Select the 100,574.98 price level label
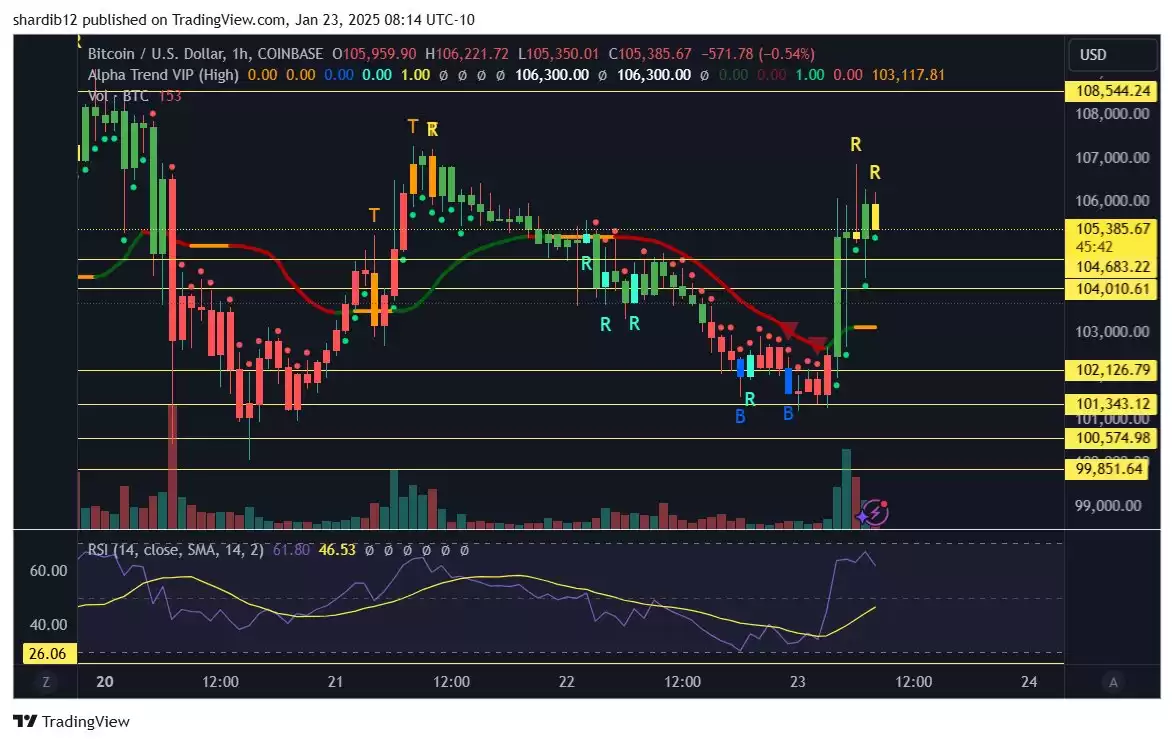The image size is (1174, 743). pyautogui.click(x=1113, y=438)
